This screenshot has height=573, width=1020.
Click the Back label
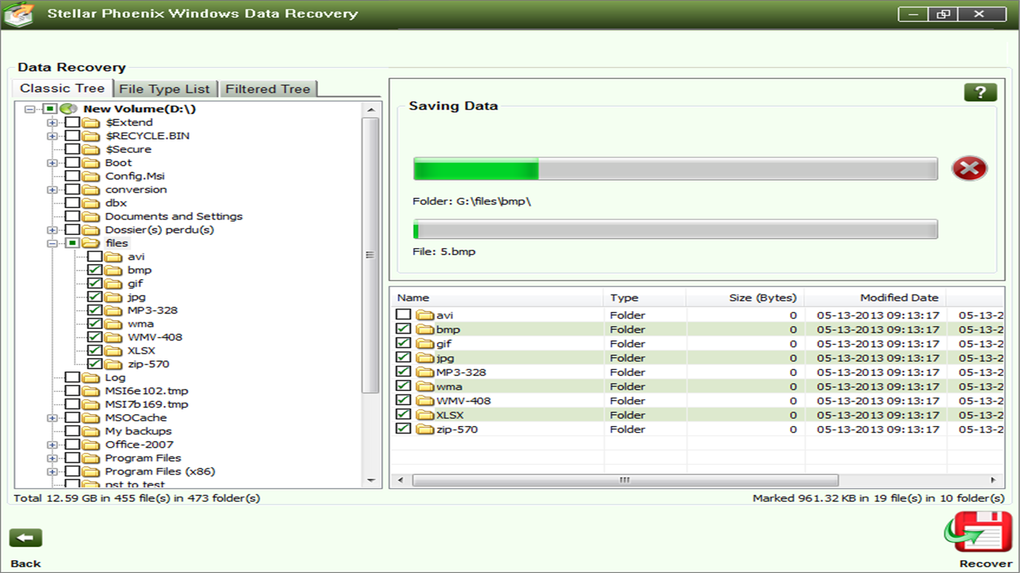tap(25, 564)
